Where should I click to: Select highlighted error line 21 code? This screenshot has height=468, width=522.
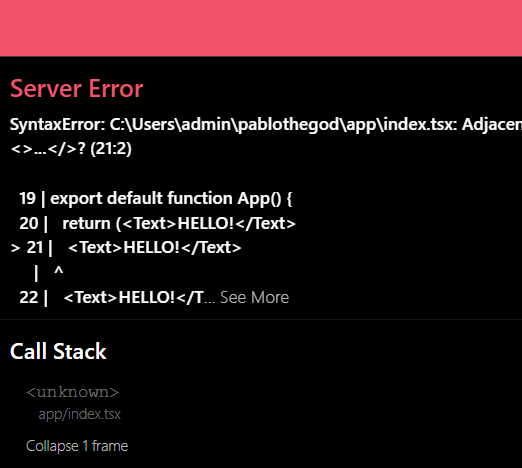coord(155,248)
